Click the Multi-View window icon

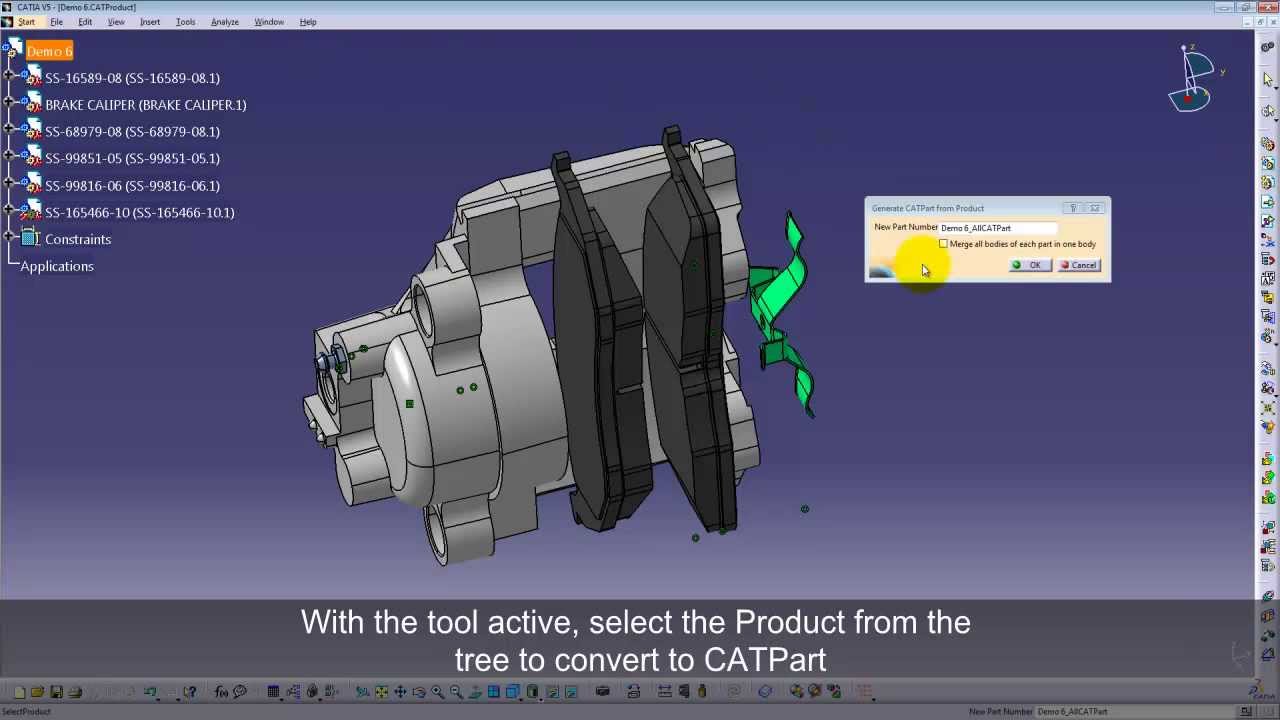[x=493, y=691]
